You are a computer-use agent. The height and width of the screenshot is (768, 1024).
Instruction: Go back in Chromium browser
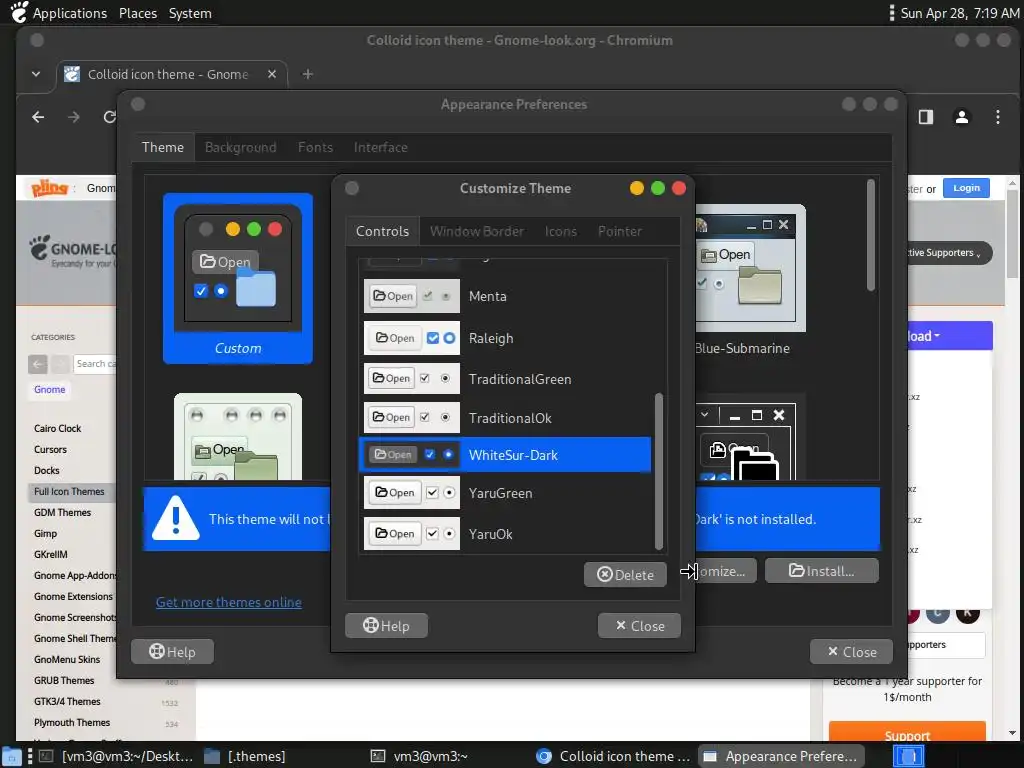click(x=39, y=117)
